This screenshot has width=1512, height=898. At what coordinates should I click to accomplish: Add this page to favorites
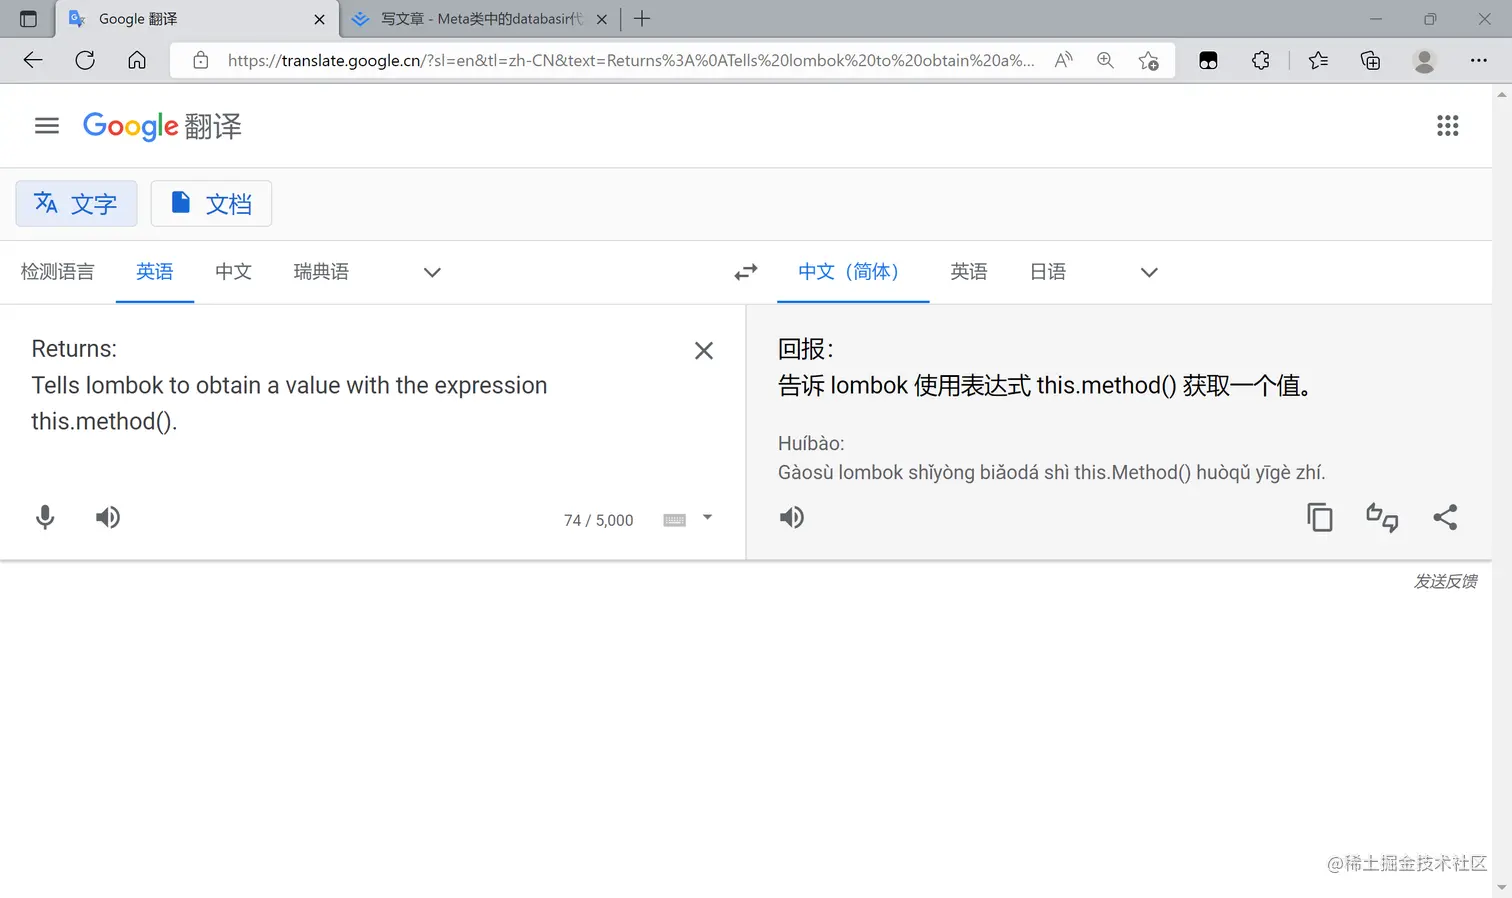point(1149,60)
